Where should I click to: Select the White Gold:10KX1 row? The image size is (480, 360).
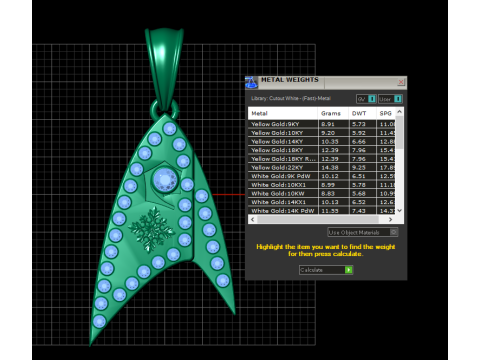point(322,185)
